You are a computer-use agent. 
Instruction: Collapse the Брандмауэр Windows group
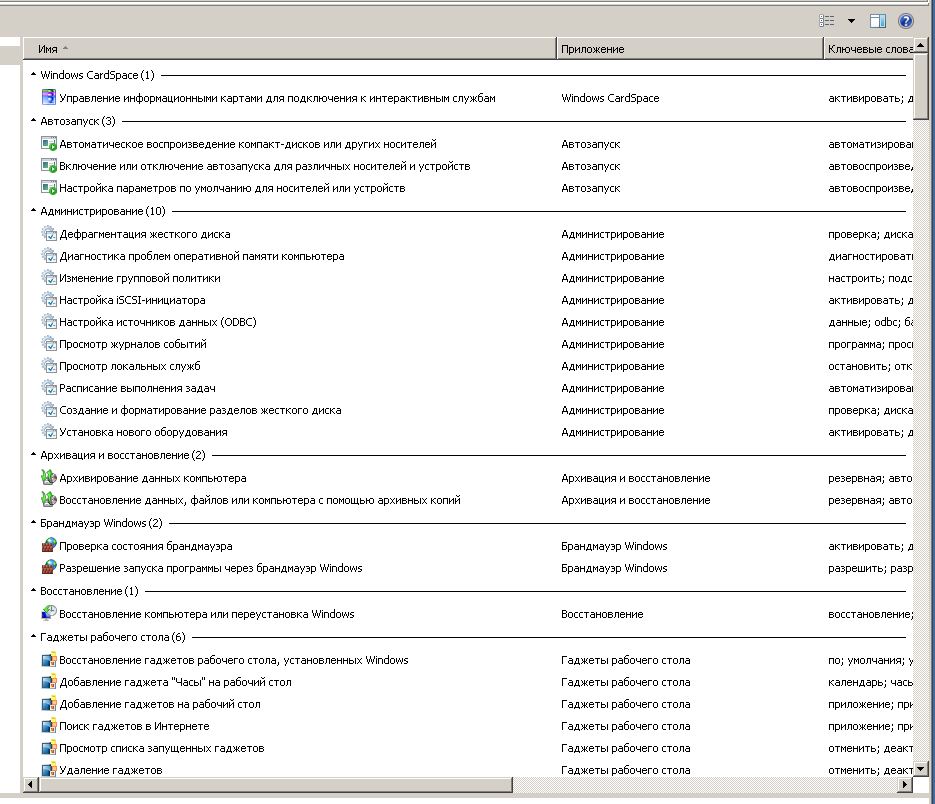(x=33, y=522)
